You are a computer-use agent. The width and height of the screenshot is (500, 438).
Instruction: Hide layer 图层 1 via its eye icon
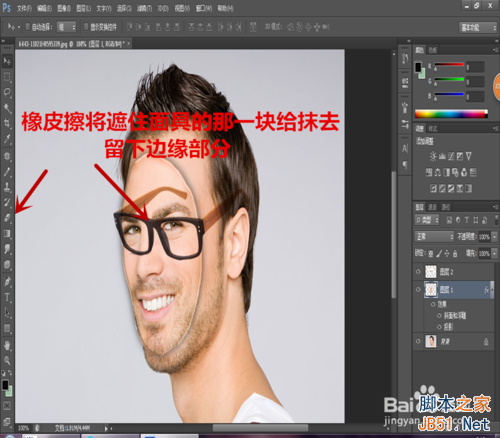pyautogui.click(x=418, y=289)
